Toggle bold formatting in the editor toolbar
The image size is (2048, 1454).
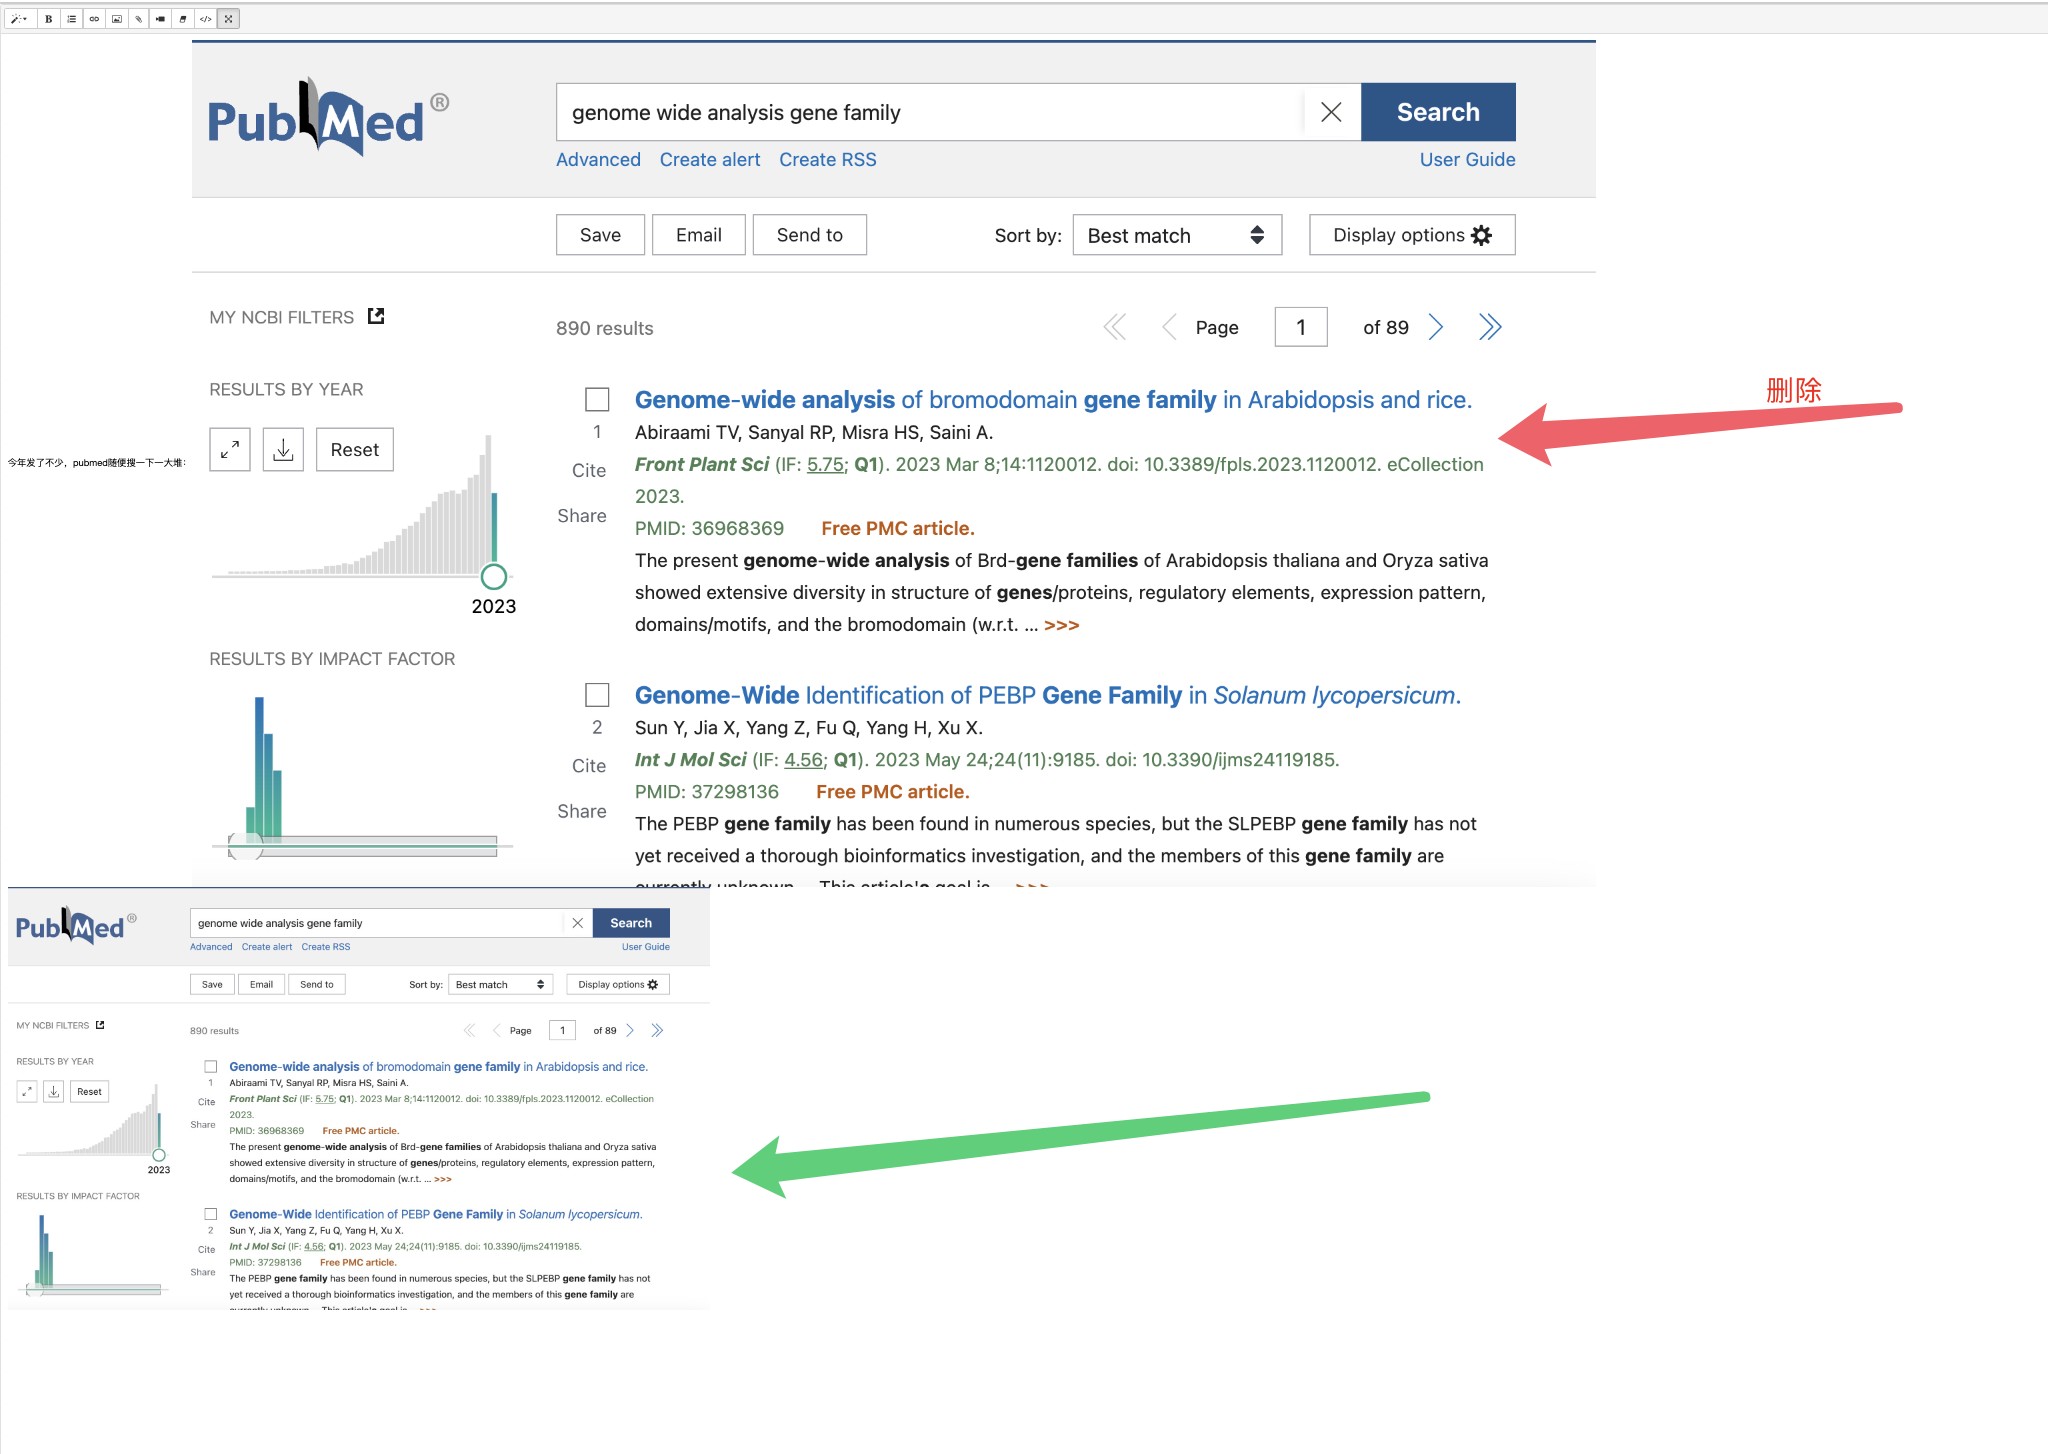coord(48,18)
